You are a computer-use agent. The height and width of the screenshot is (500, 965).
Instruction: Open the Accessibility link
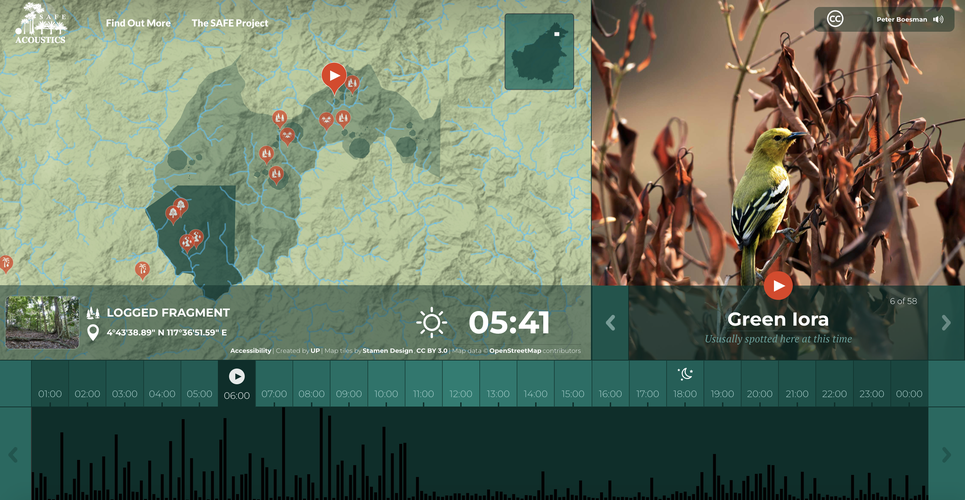click(250, 351)
